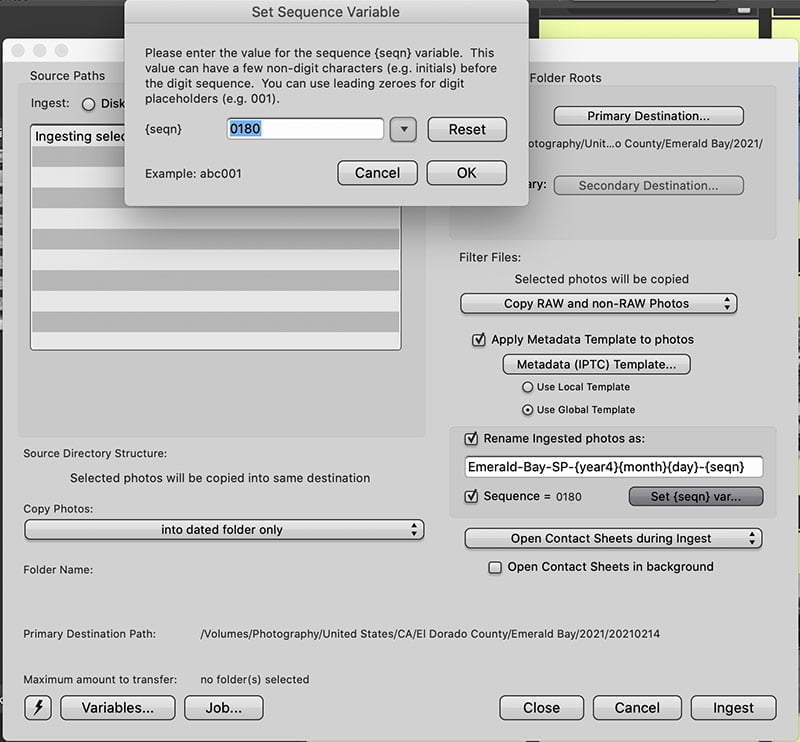
Task: Toggle the Sequence checkbox
Action: 471,496
